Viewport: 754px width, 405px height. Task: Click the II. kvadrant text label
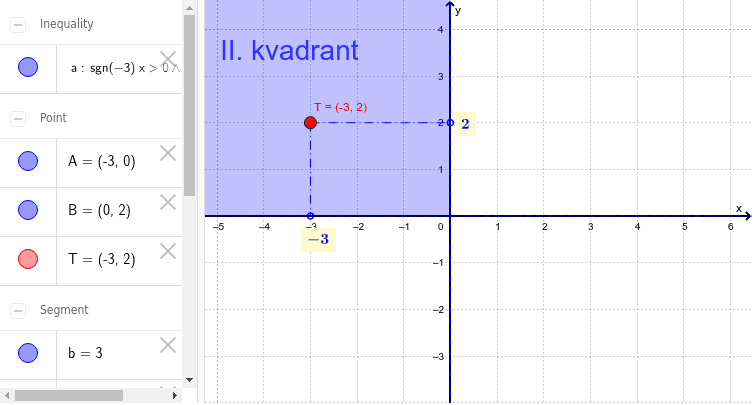click(x=289, y=51)
